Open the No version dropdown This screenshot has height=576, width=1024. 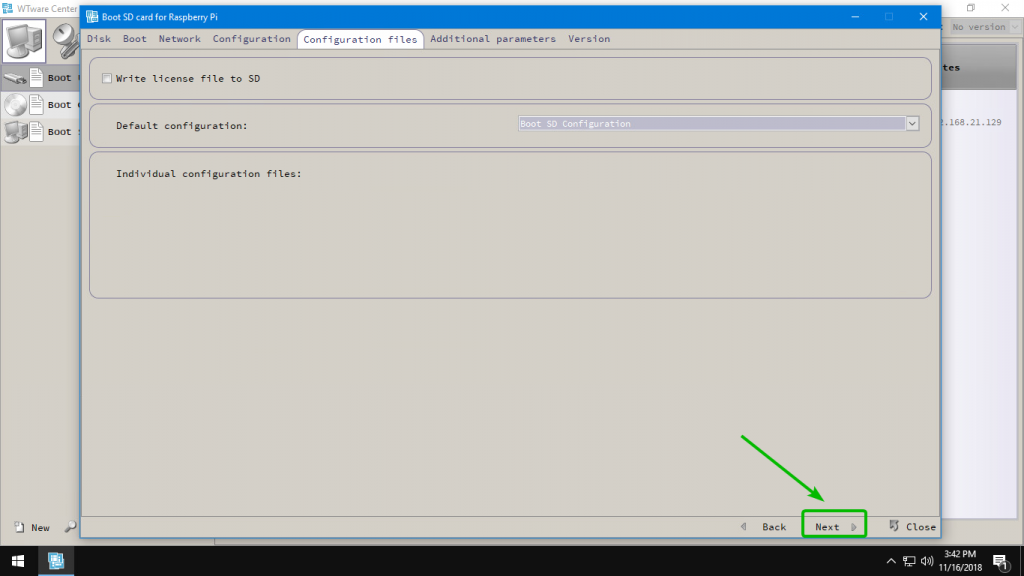pos(984,27)
